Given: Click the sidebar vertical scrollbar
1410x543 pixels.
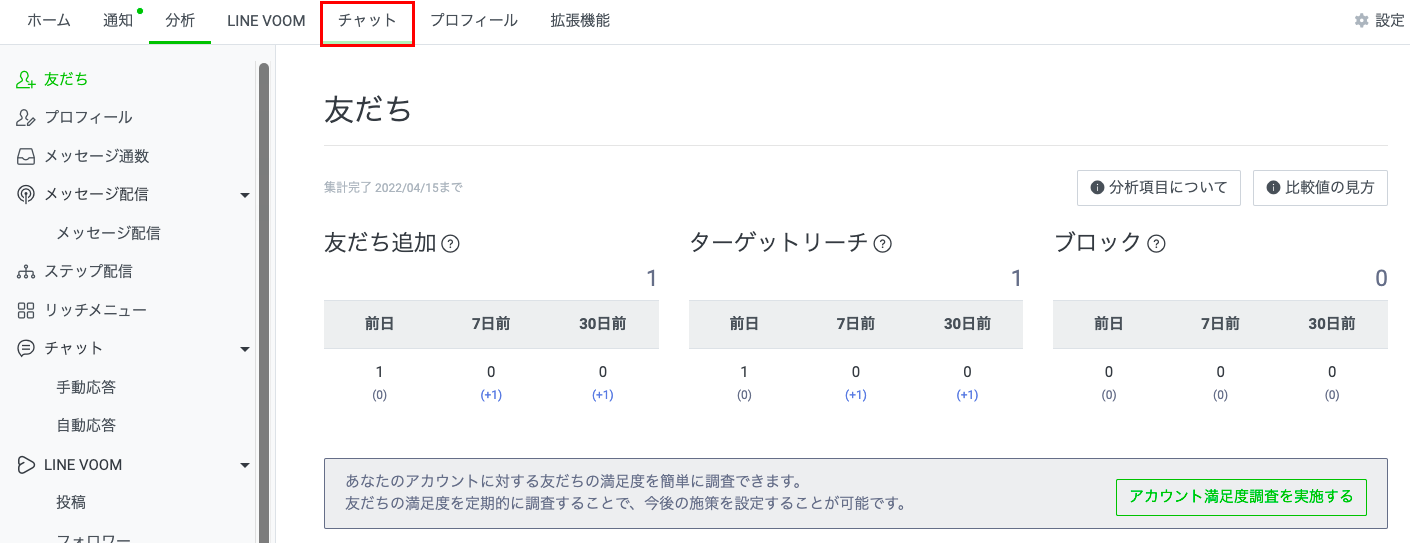Looking at the screenshot, I should point(263,300).
